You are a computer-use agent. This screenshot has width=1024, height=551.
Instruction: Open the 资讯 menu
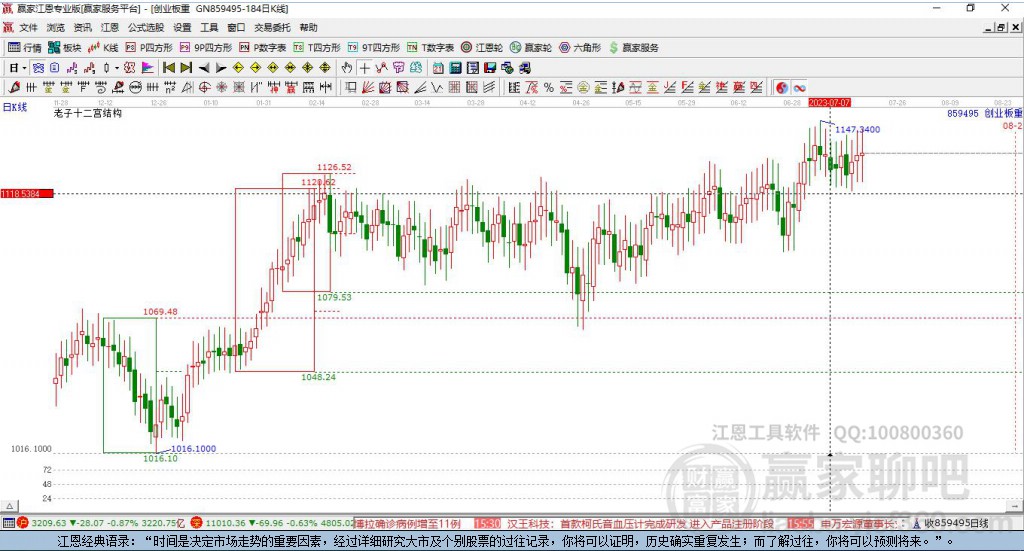pyautogui.click(x=82, y=27)
